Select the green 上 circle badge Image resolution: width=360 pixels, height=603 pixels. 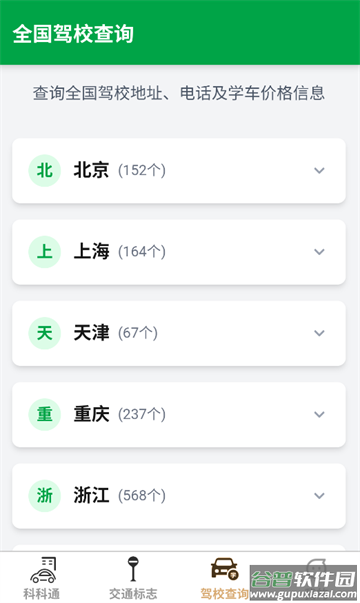pyautogui.click(x=45, y=252)
